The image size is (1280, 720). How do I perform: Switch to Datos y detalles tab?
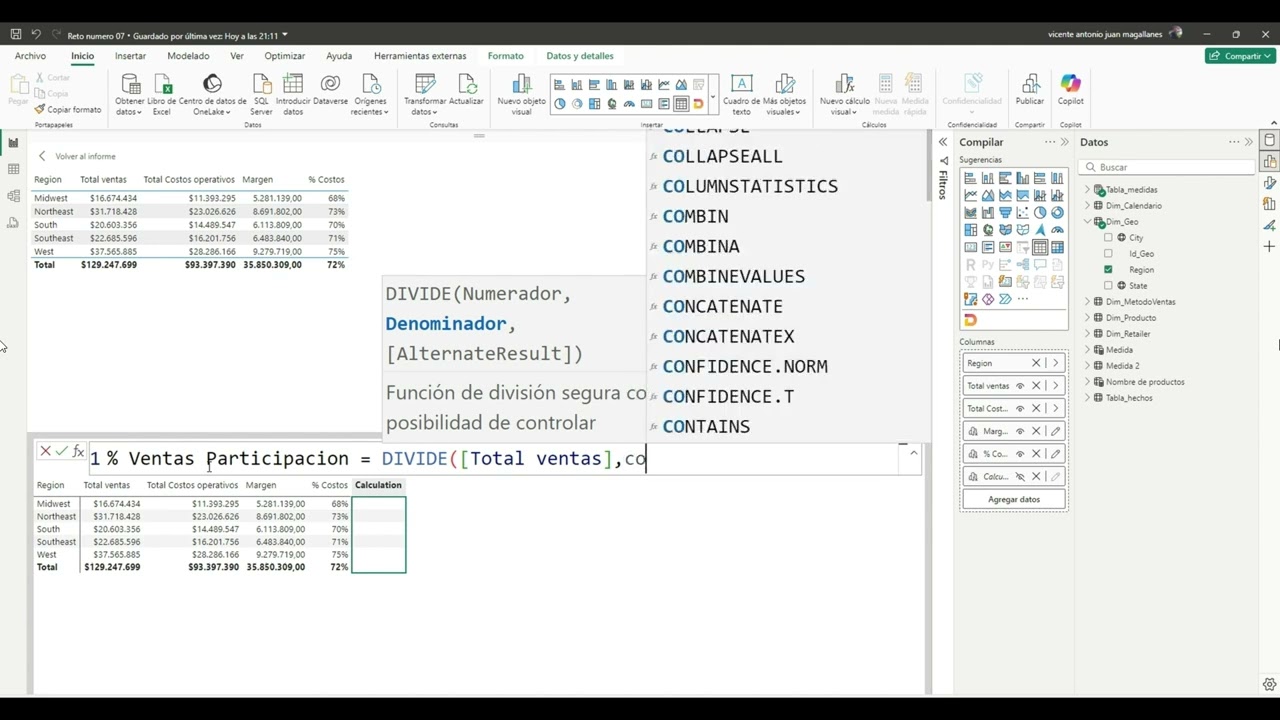[580, 56]
